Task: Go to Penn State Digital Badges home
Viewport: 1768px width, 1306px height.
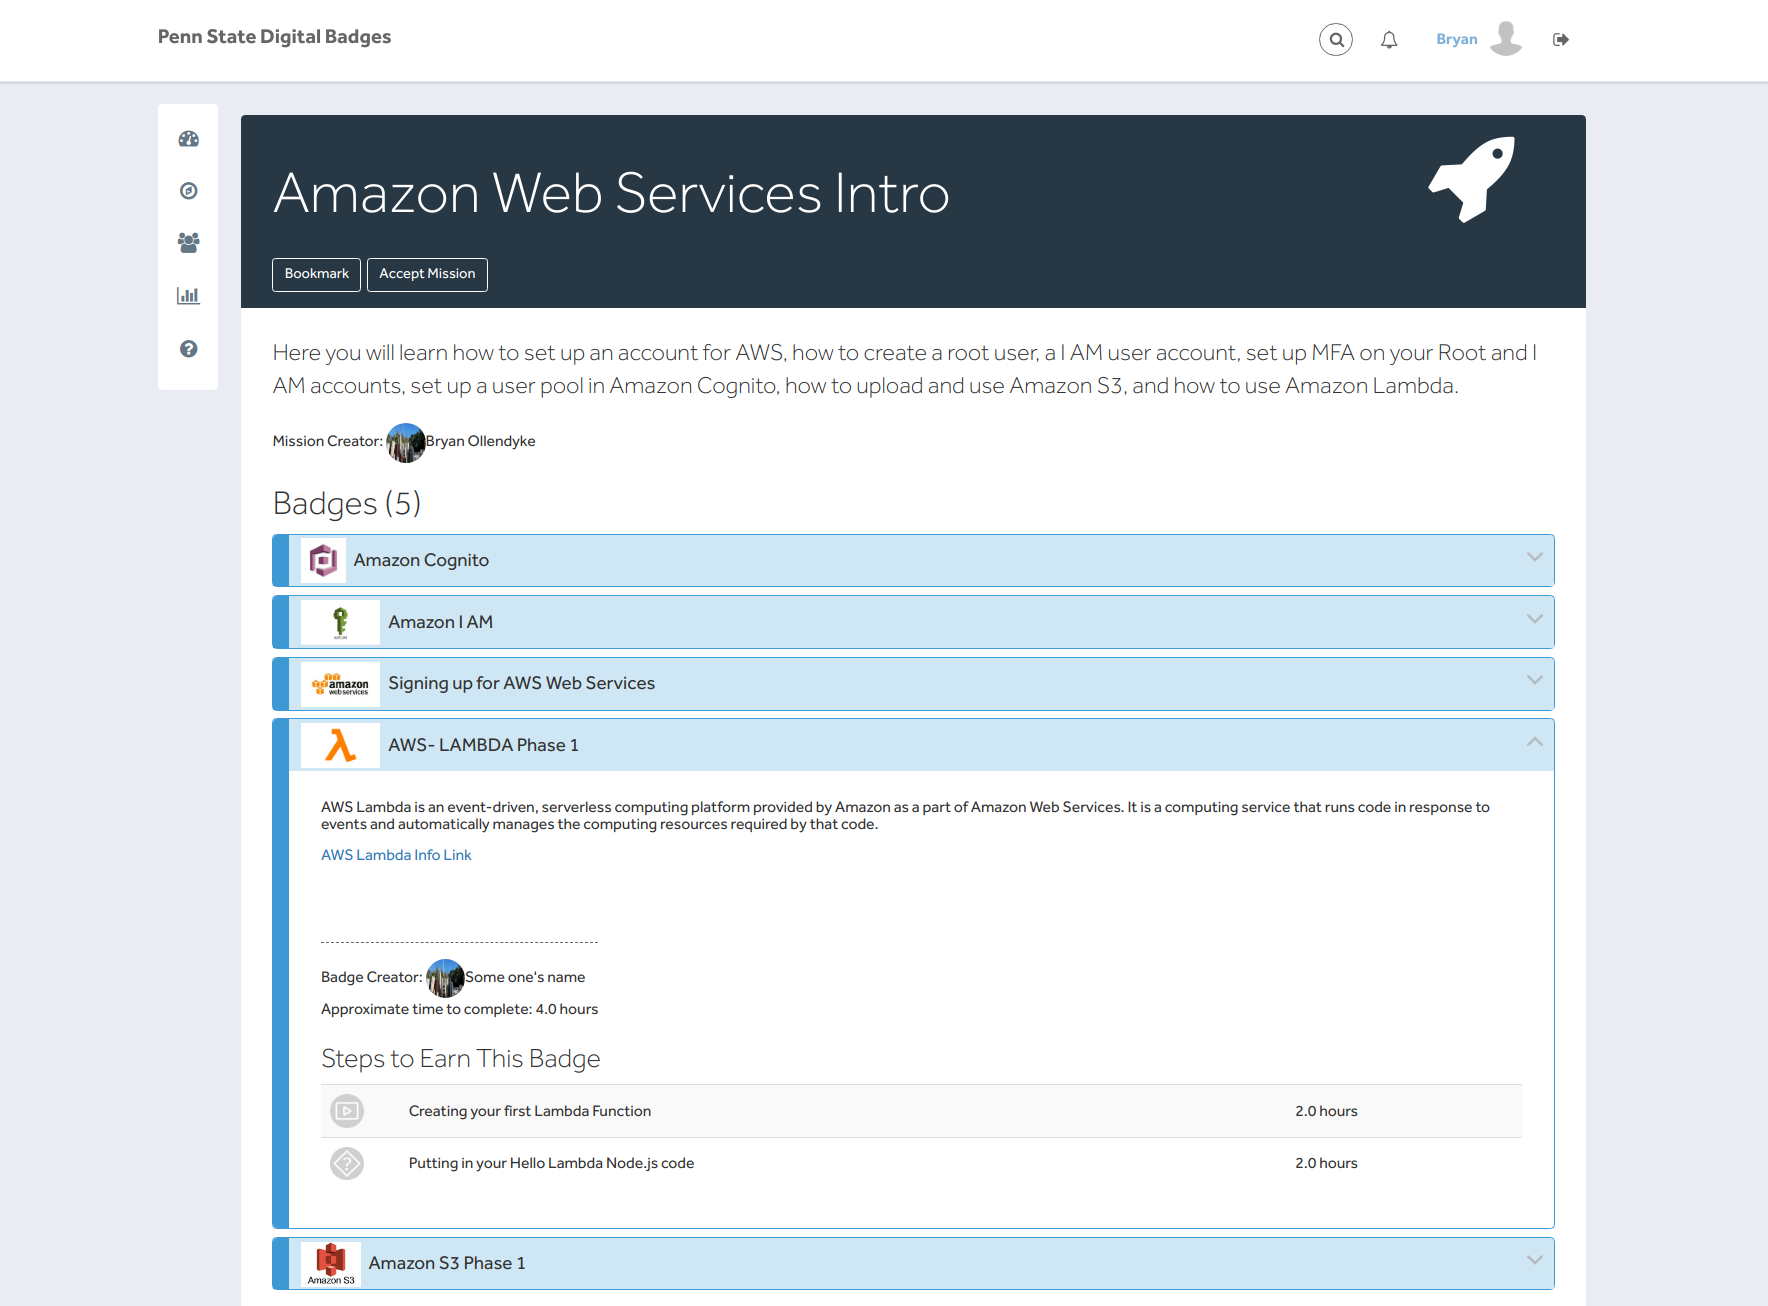Action: [x=274, y=37]
